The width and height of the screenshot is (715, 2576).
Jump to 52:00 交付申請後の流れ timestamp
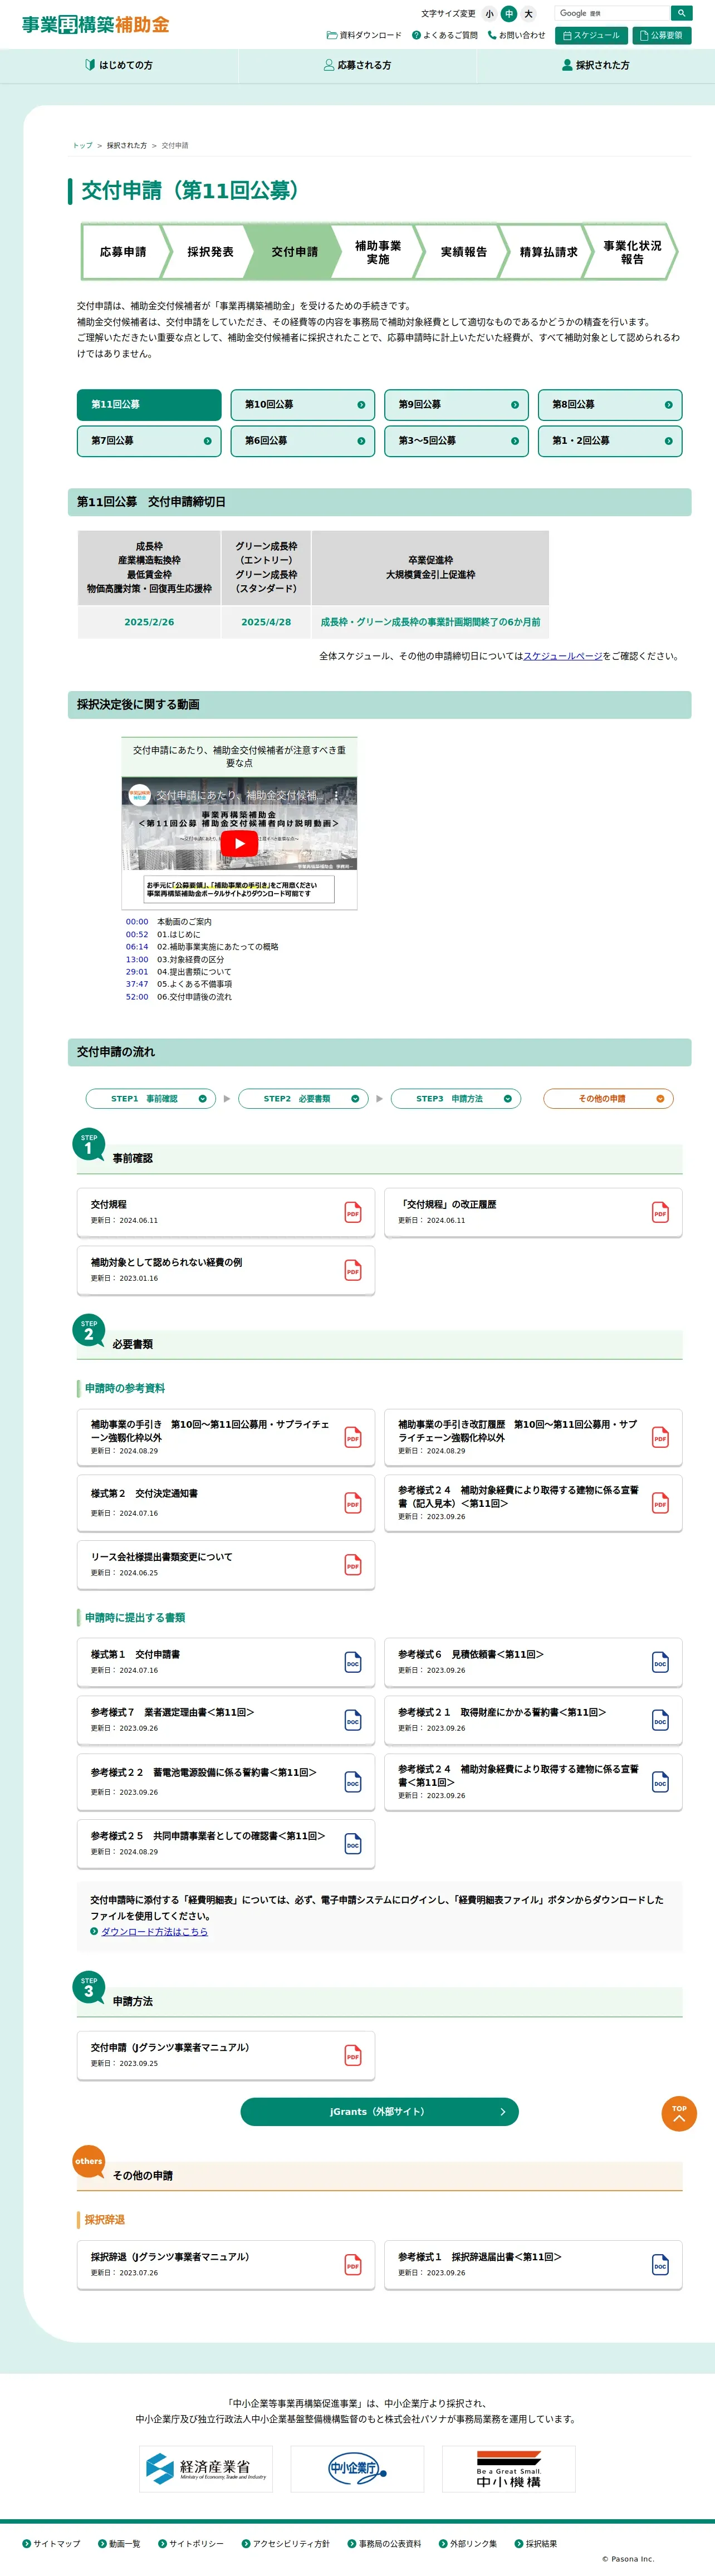click(137, 997)
